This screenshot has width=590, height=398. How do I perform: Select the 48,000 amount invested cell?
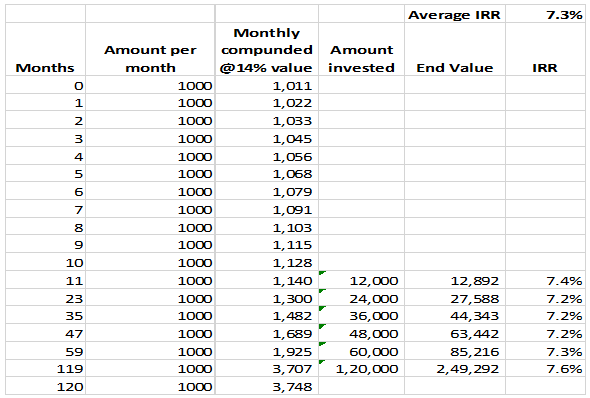tap(361, 333)
